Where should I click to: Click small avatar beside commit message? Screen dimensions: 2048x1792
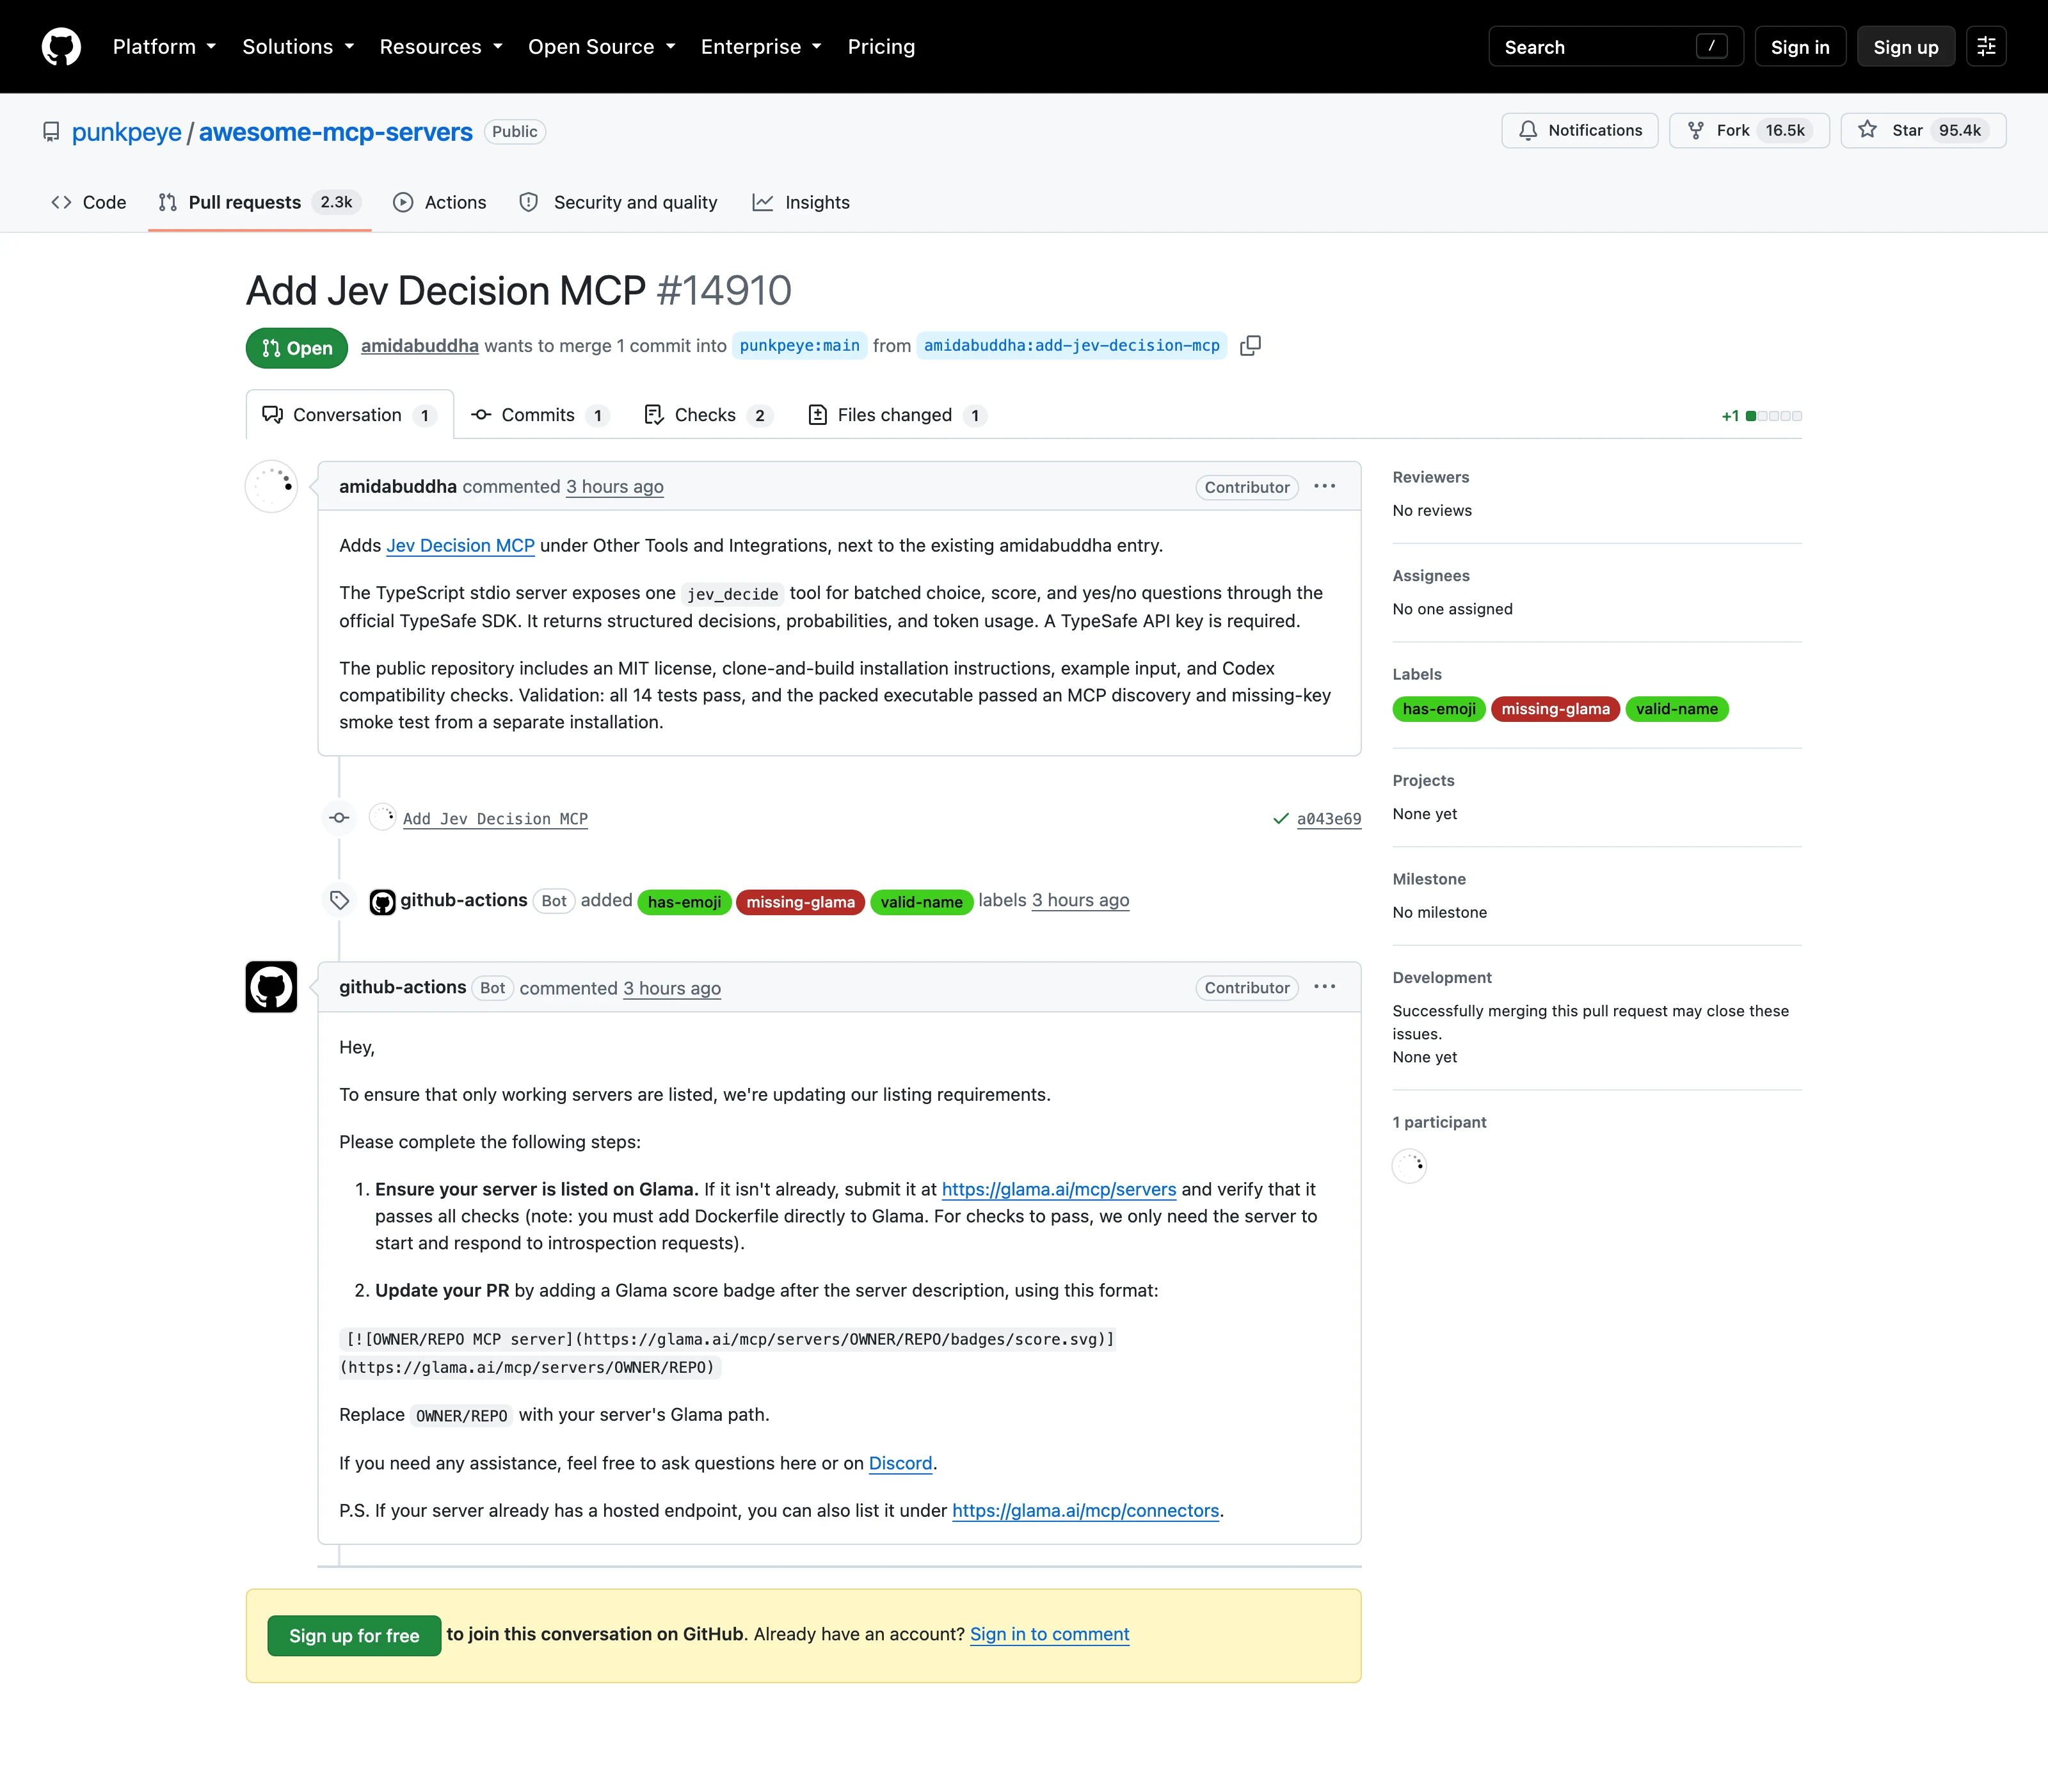[382, 817]
